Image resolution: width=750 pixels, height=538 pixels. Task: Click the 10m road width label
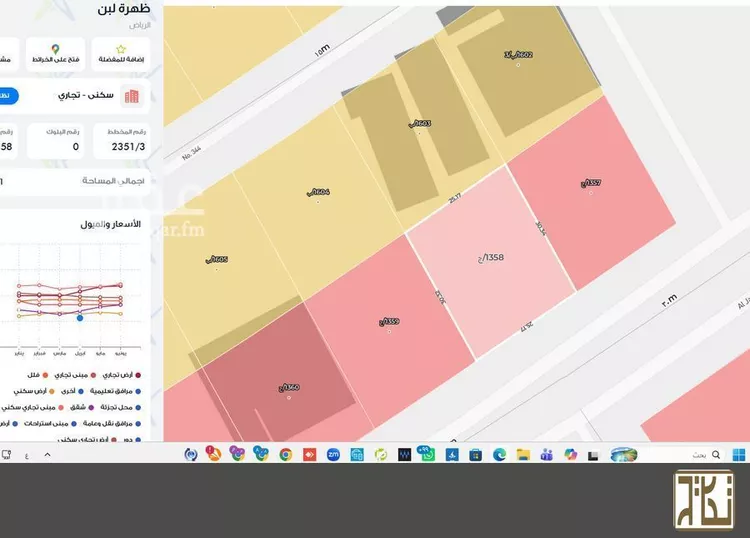[322, 51]
